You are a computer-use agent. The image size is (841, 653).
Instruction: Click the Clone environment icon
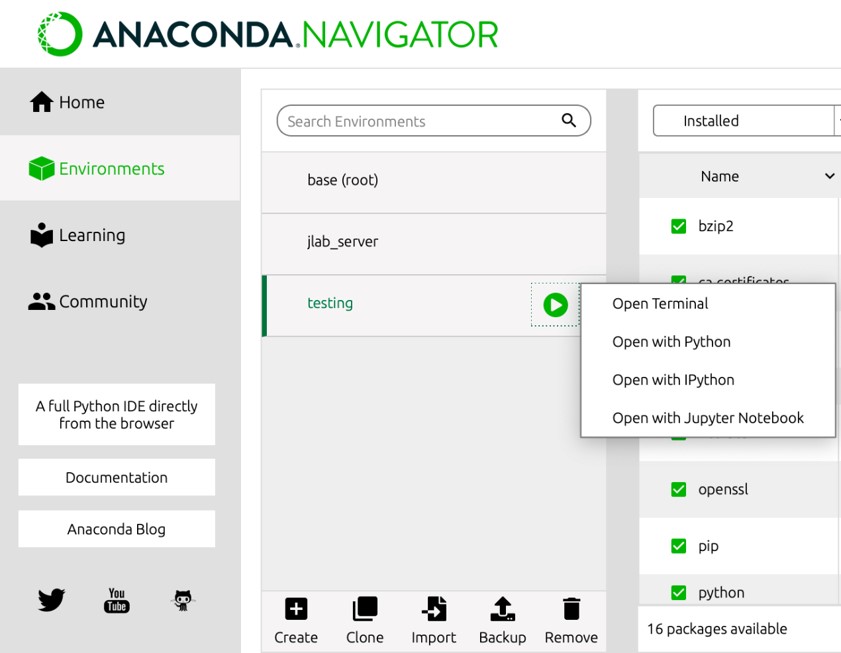pyautogui.click(x=365, y=609)
